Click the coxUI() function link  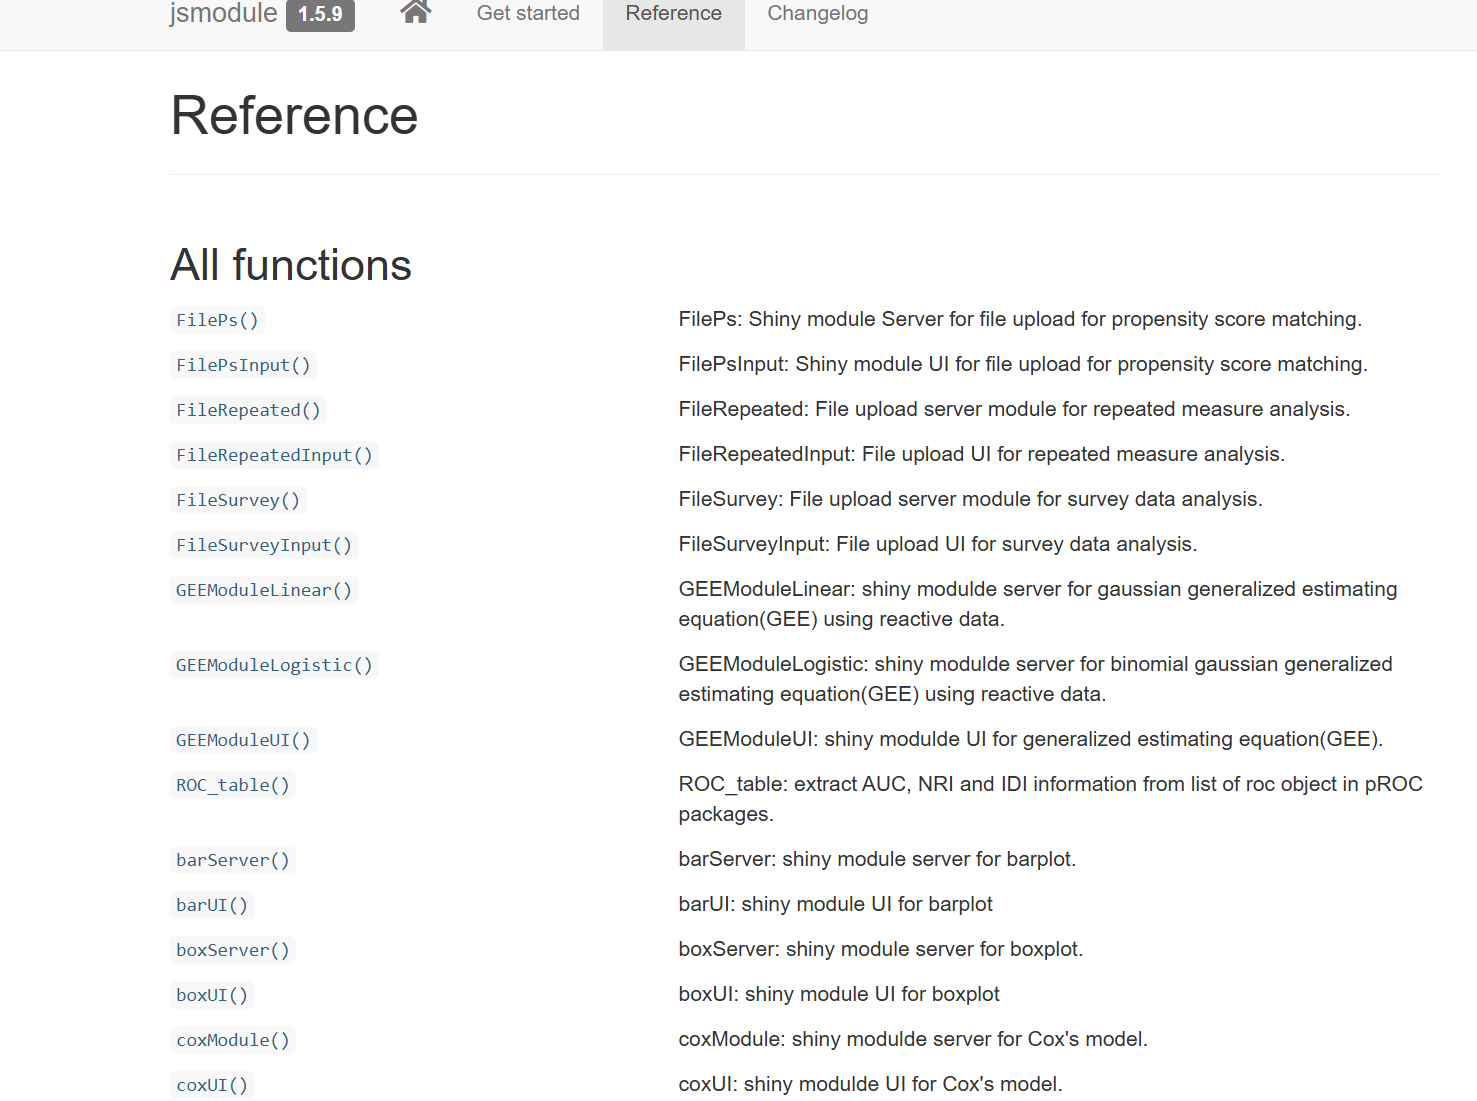pyautogui.click(x=212, y=1085)
